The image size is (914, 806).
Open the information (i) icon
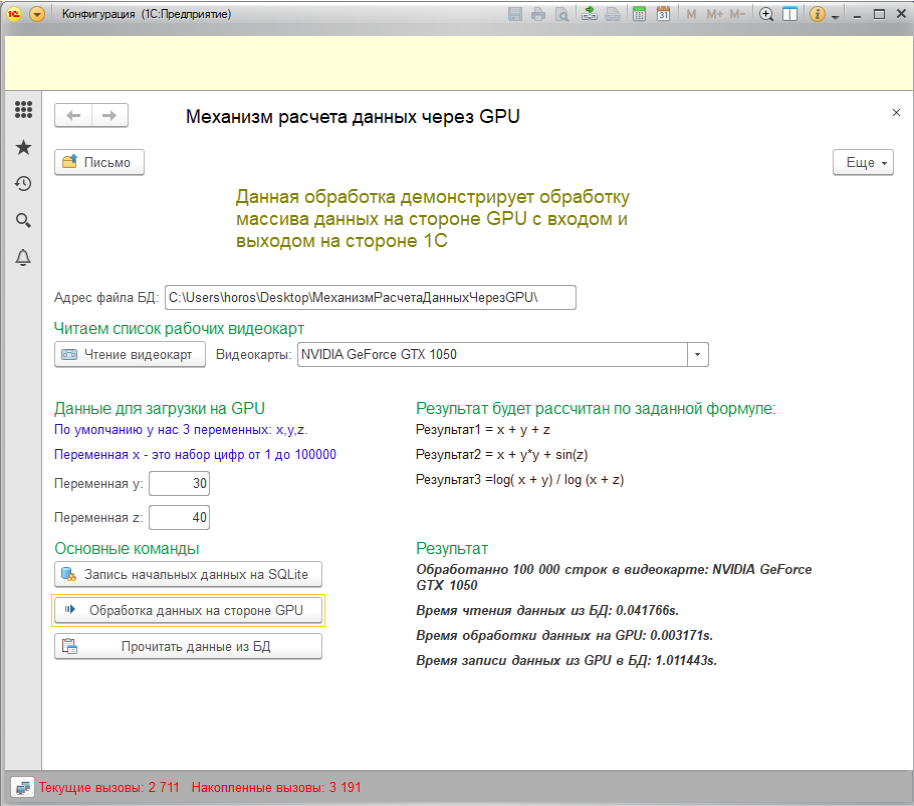click(817, 14)
